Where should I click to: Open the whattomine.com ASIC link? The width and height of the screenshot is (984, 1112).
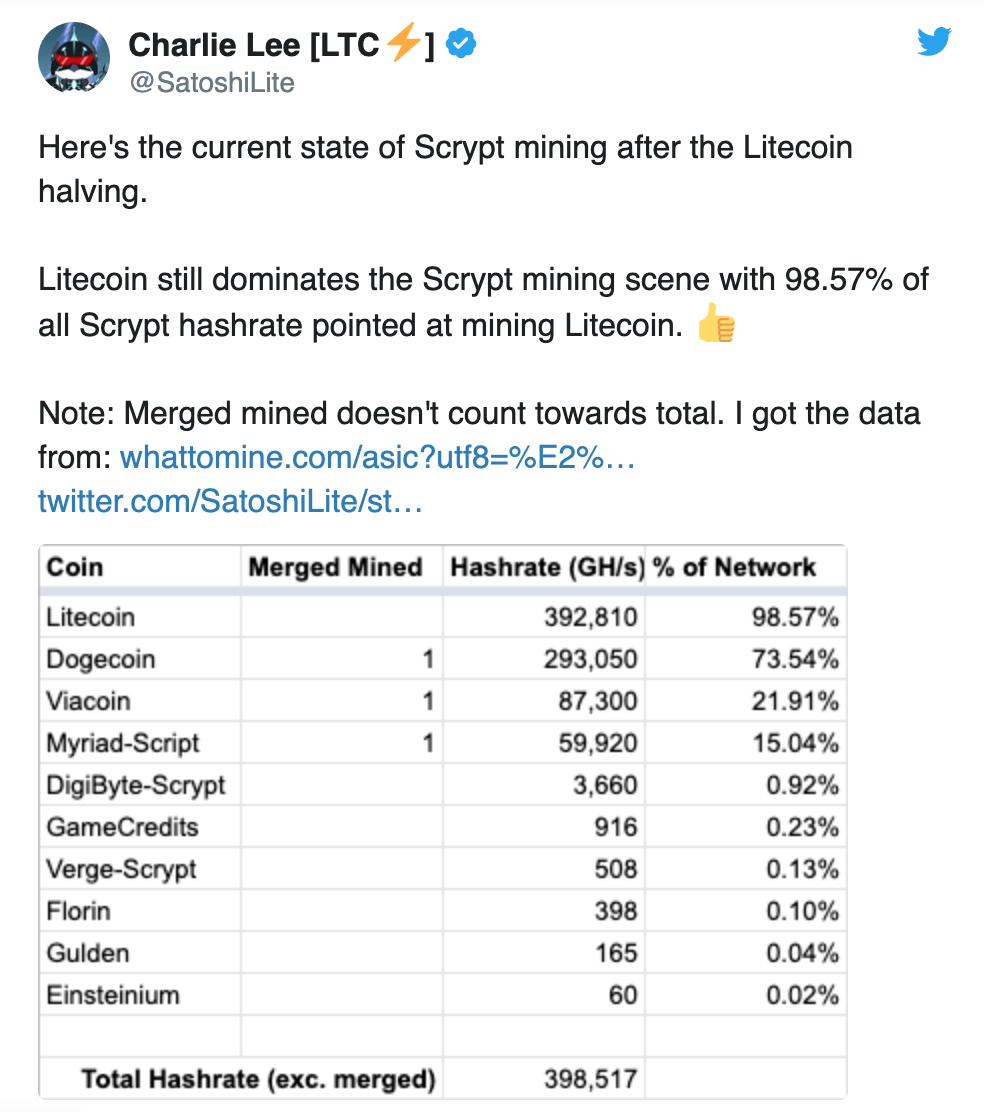click(378, 458)
